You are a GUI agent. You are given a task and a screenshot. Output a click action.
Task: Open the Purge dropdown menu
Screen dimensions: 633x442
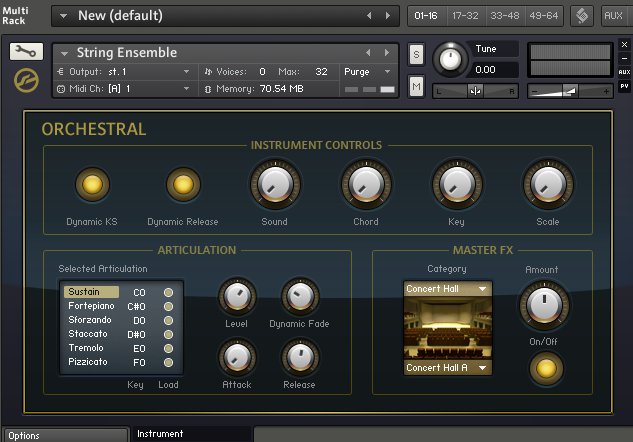pyautogui.click(x=388, y=72)
